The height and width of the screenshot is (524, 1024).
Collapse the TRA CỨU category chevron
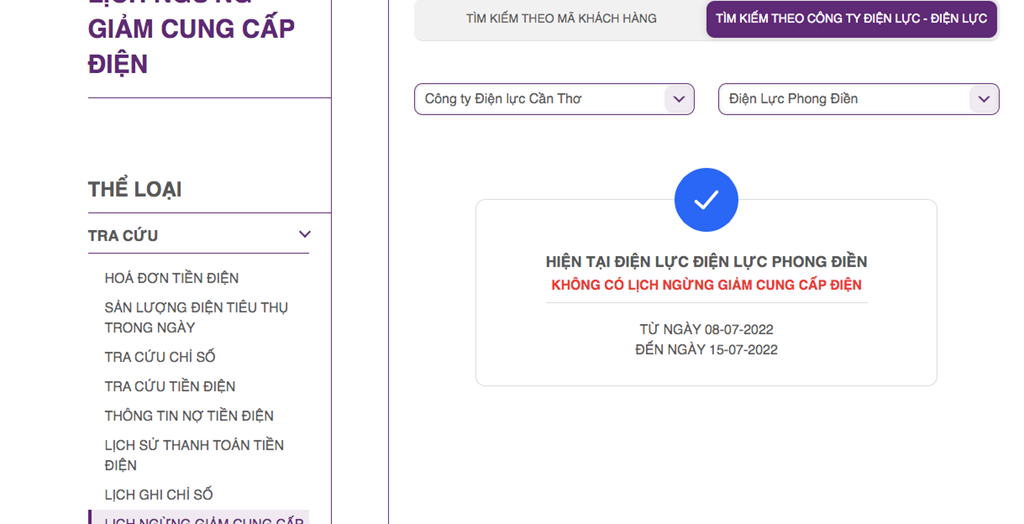(x=305, y=235)
